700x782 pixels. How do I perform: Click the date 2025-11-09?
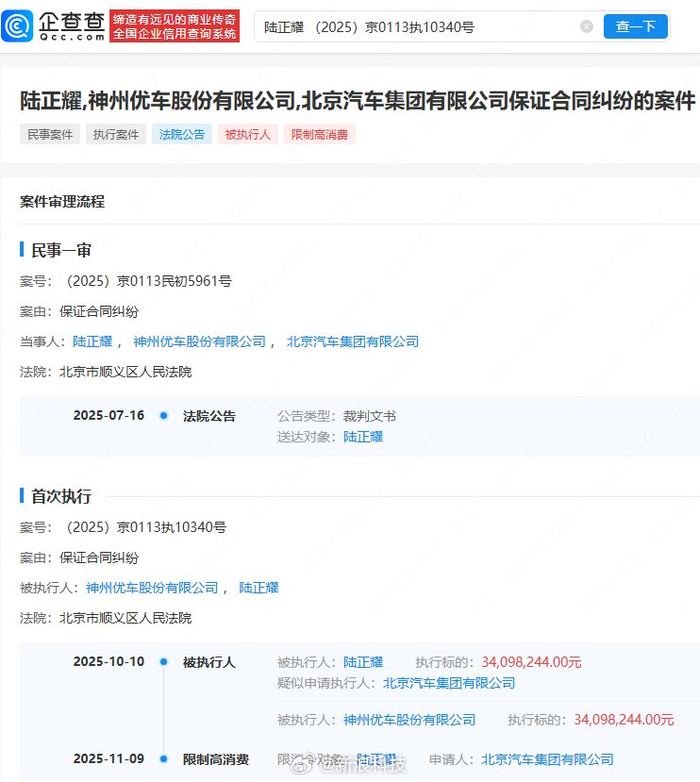coord(109,759)
